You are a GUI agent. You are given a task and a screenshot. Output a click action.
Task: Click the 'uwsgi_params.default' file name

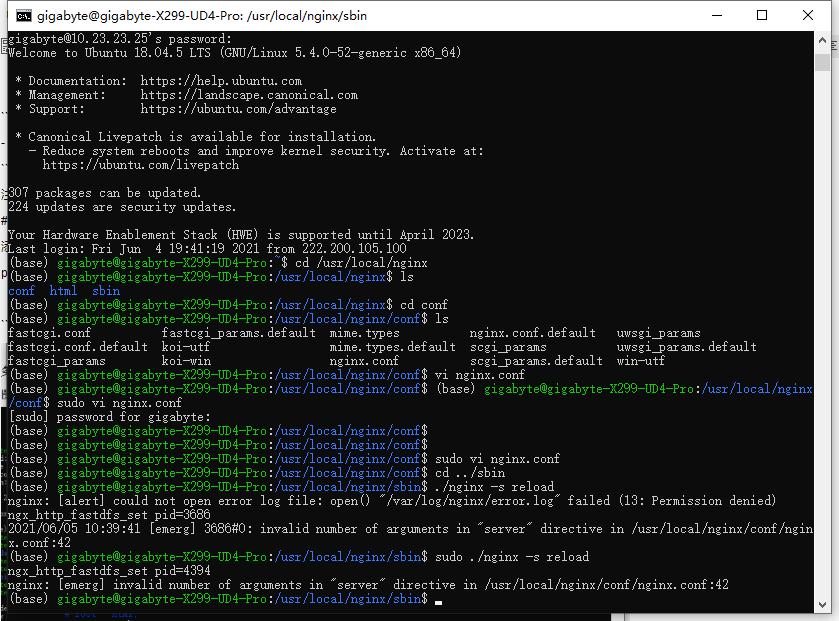tap(687, 347)
